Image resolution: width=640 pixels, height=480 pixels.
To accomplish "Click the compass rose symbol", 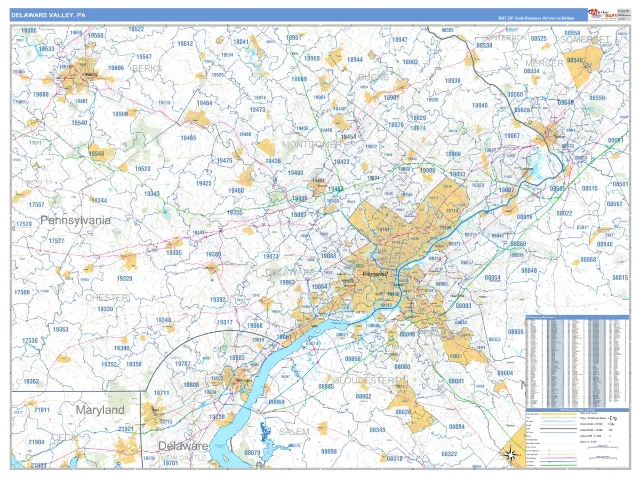I will click(511, 453).
